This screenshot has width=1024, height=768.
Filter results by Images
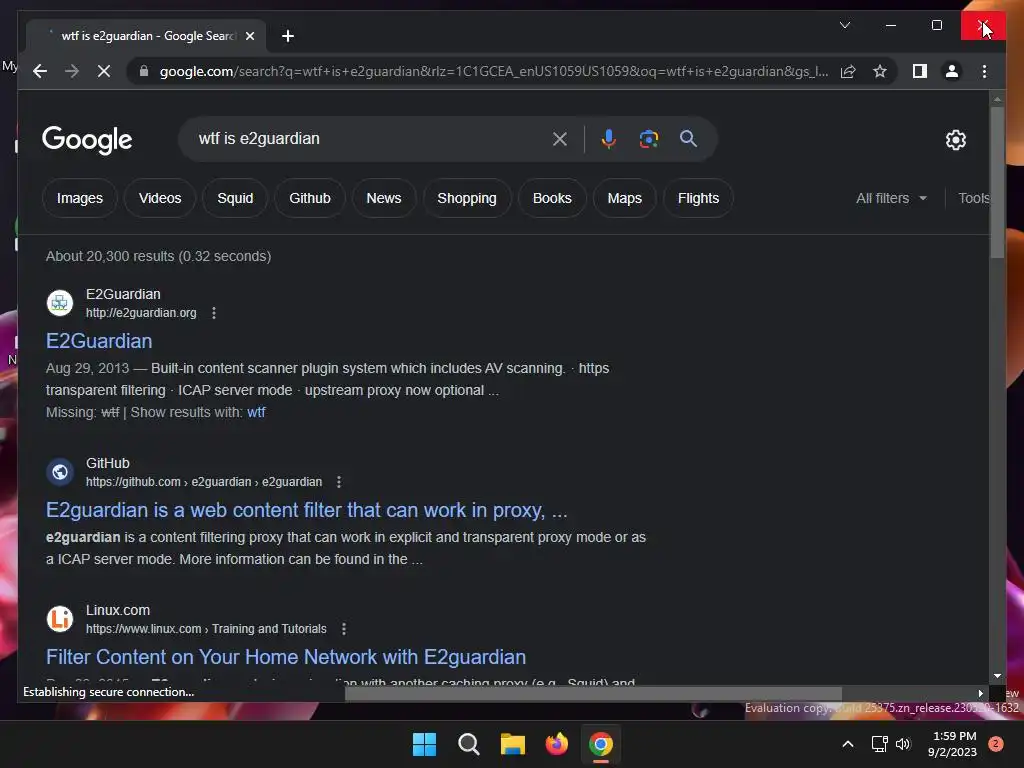(80, 198)
